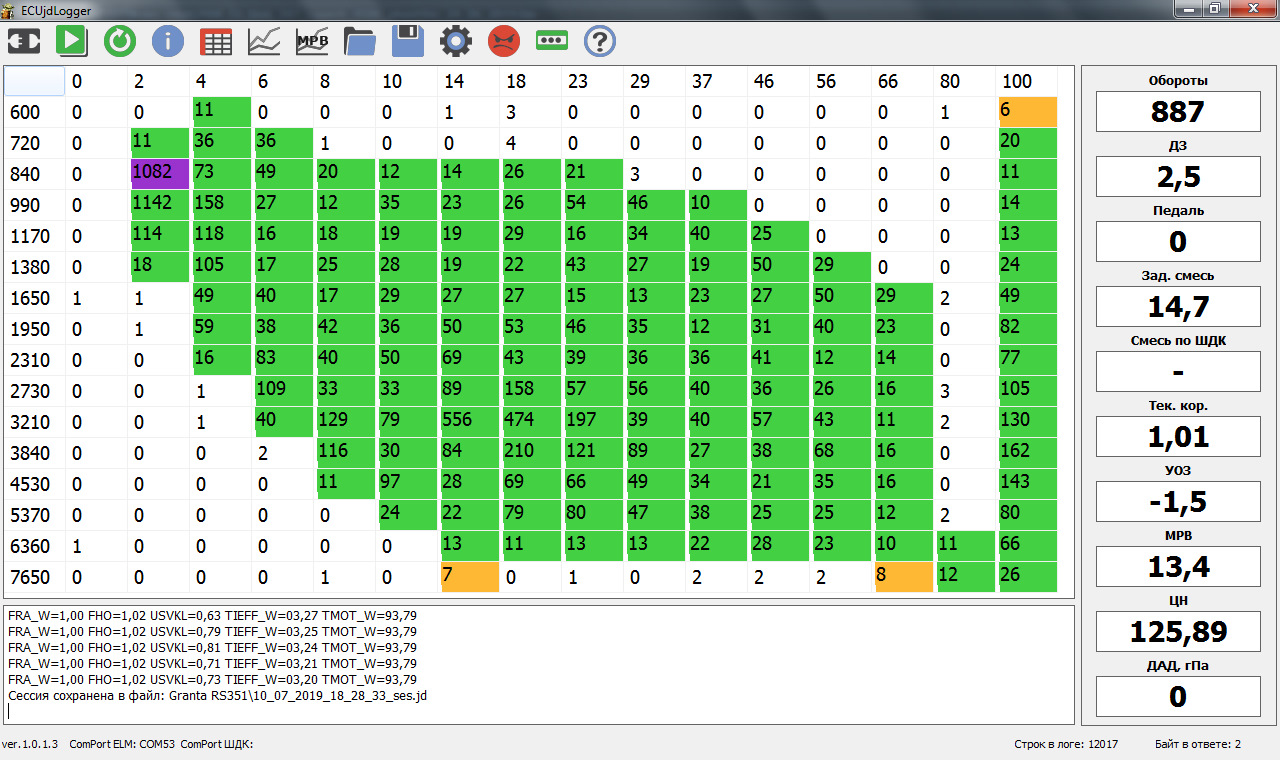Click the 'Сессия сохранена в файл' log line
Screen dimensions: 1280x760
point(218,695)
